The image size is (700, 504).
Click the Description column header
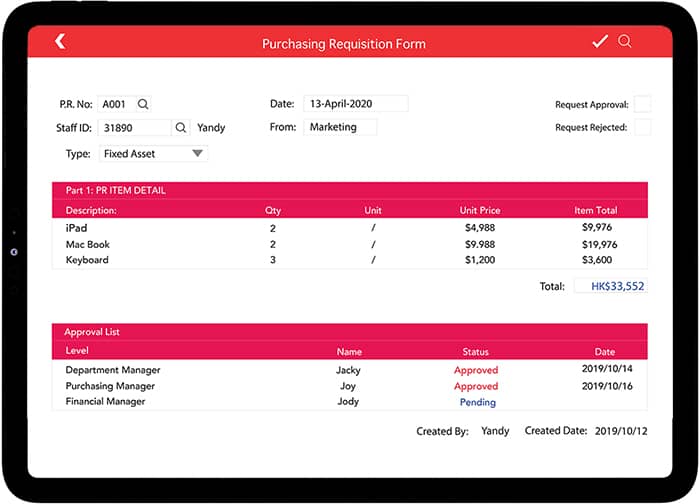[91, 210]
